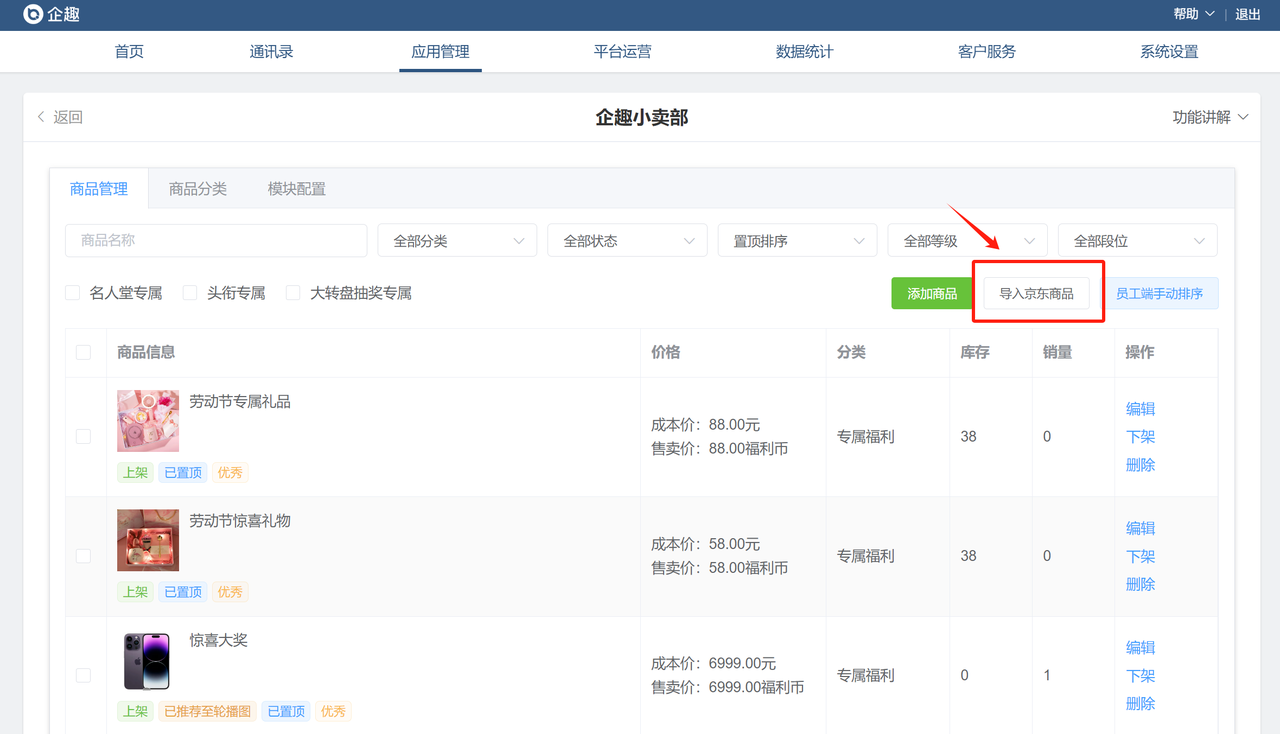Screen dimensions: 1280x734
Task: Click the back arrow 返回
Action: pos(59,117)
